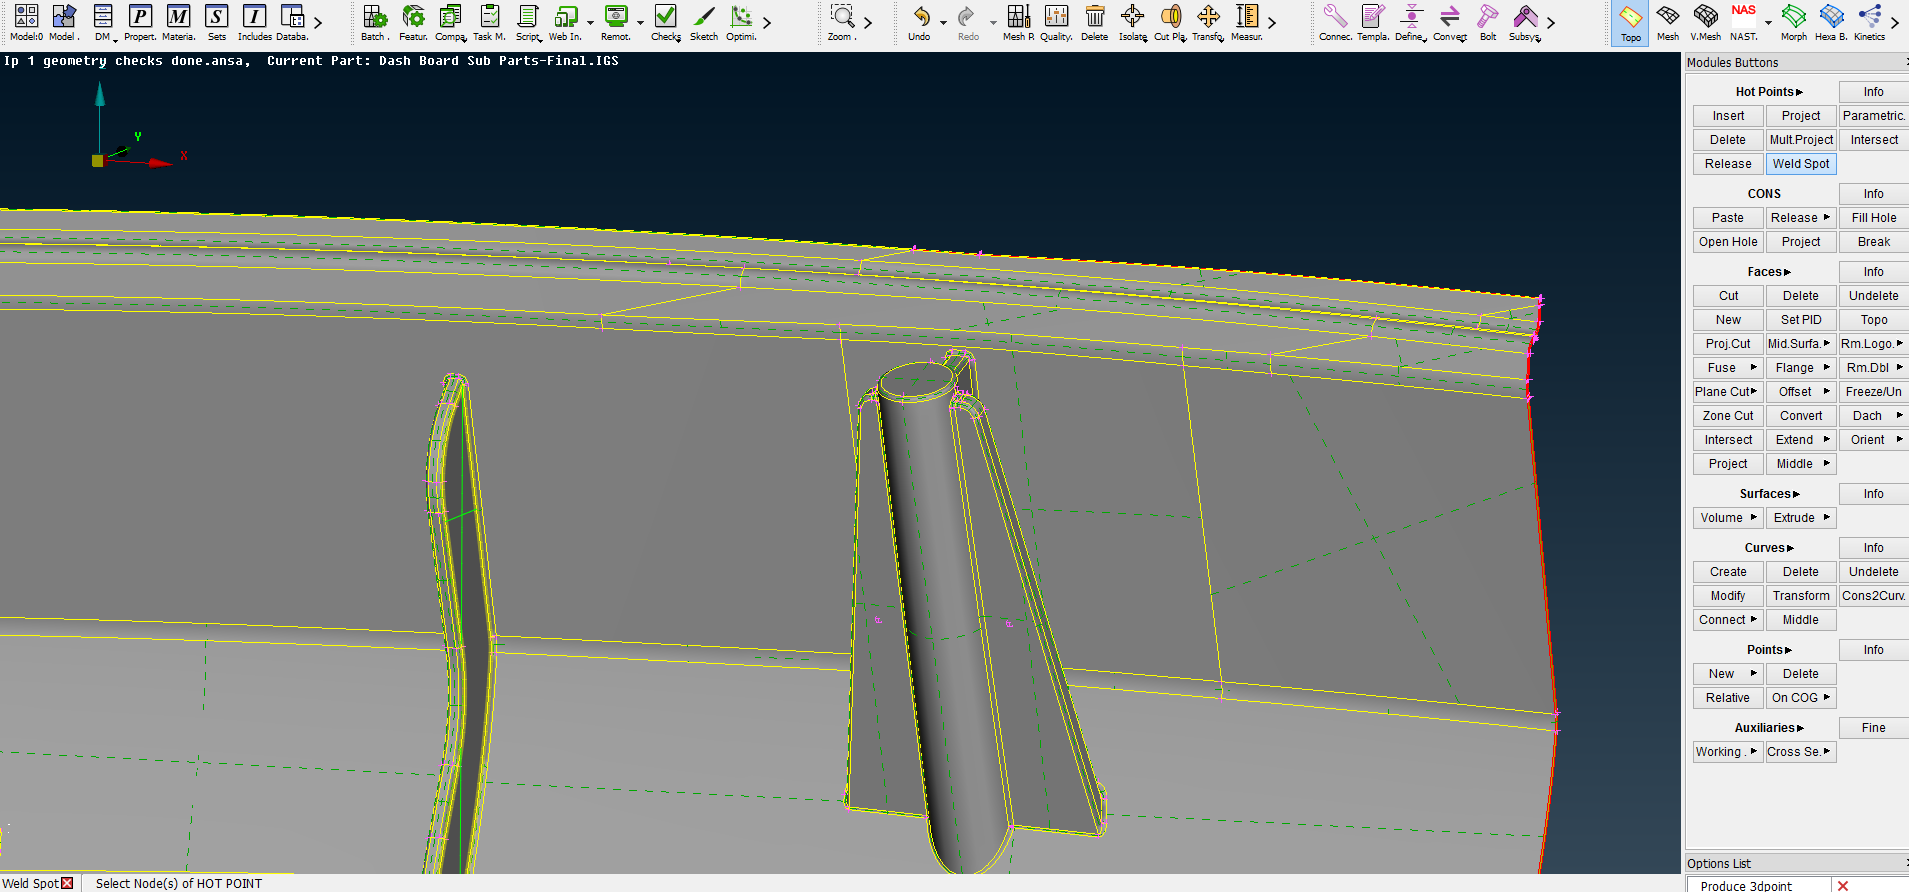1909x892 pixels.
Task: Open the Database browser icon
Action: [292, 22]
